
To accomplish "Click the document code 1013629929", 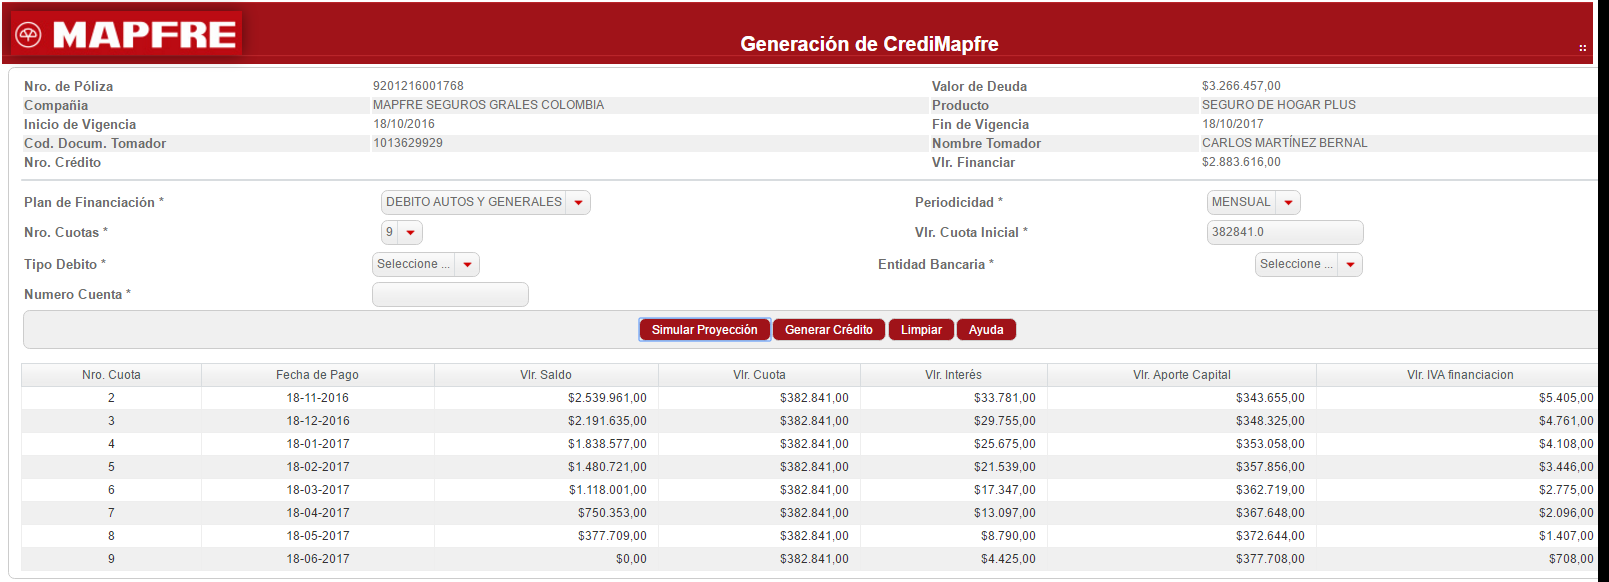I will click(x=408, y=143).
